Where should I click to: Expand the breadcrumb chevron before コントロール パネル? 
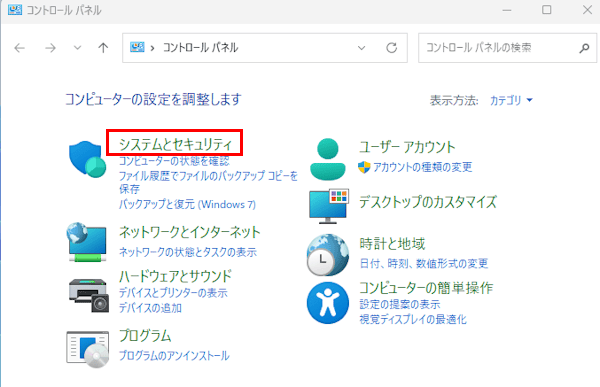click(152, 48)
